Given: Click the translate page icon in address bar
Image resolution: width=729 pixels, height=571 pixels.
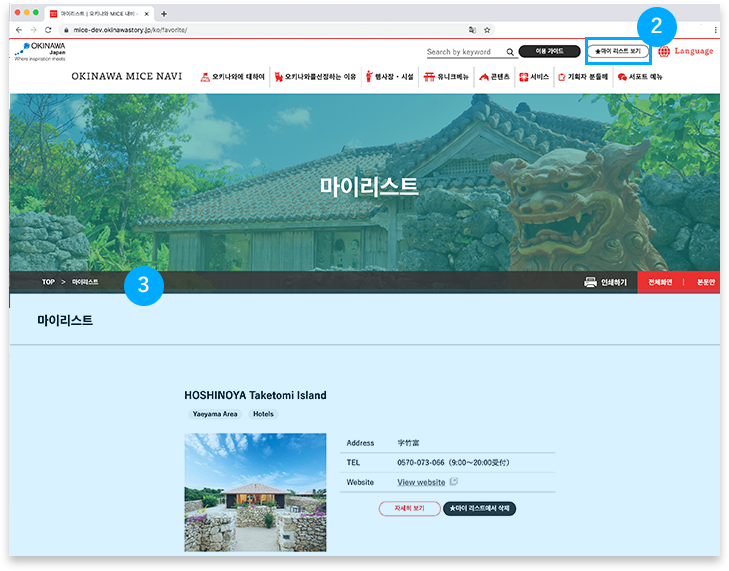Looking at the screenshot, I should click(x=472, y=30).
